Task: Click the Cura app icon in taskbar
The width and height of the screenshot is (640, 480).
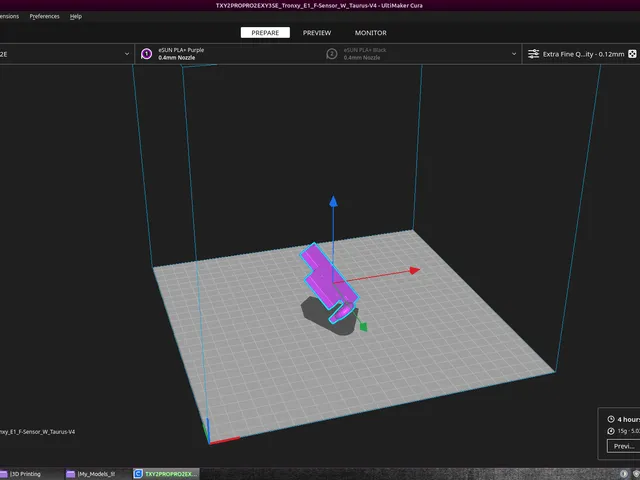Action: [138, 474]
